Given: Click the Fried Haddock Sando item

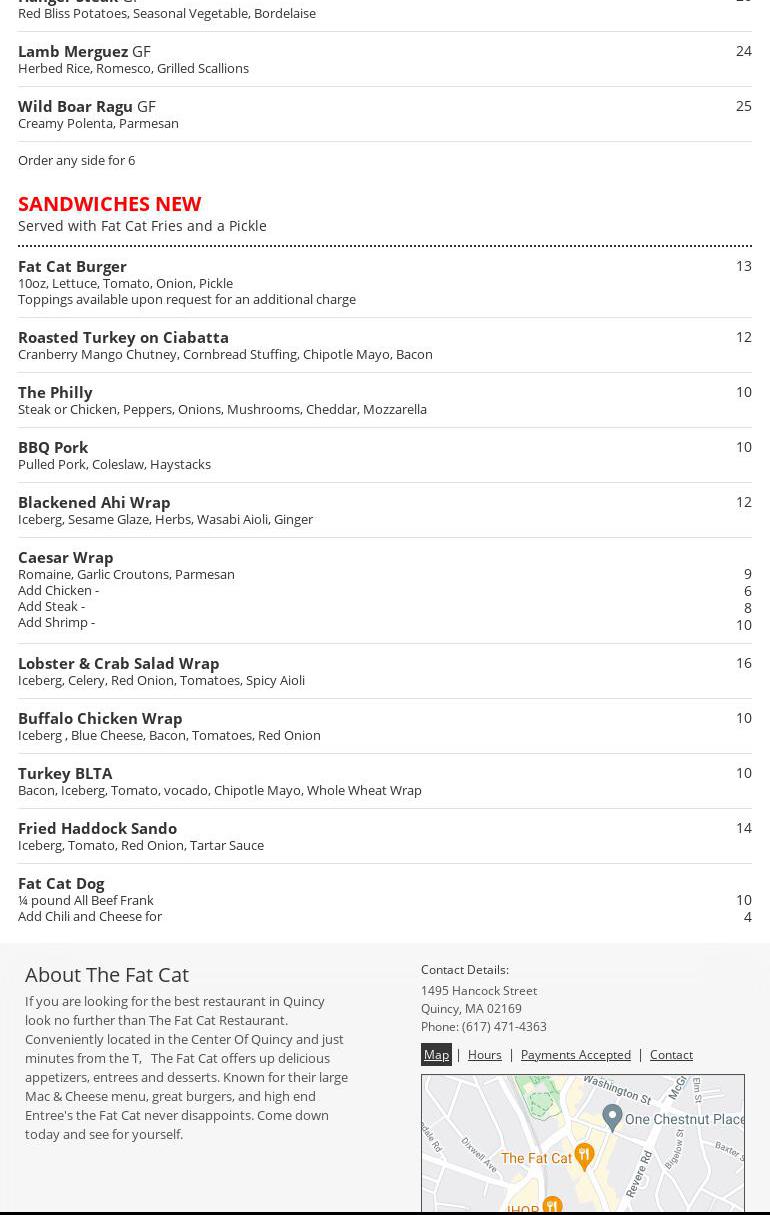Looking at the screenshot, I should click(97, 829).
